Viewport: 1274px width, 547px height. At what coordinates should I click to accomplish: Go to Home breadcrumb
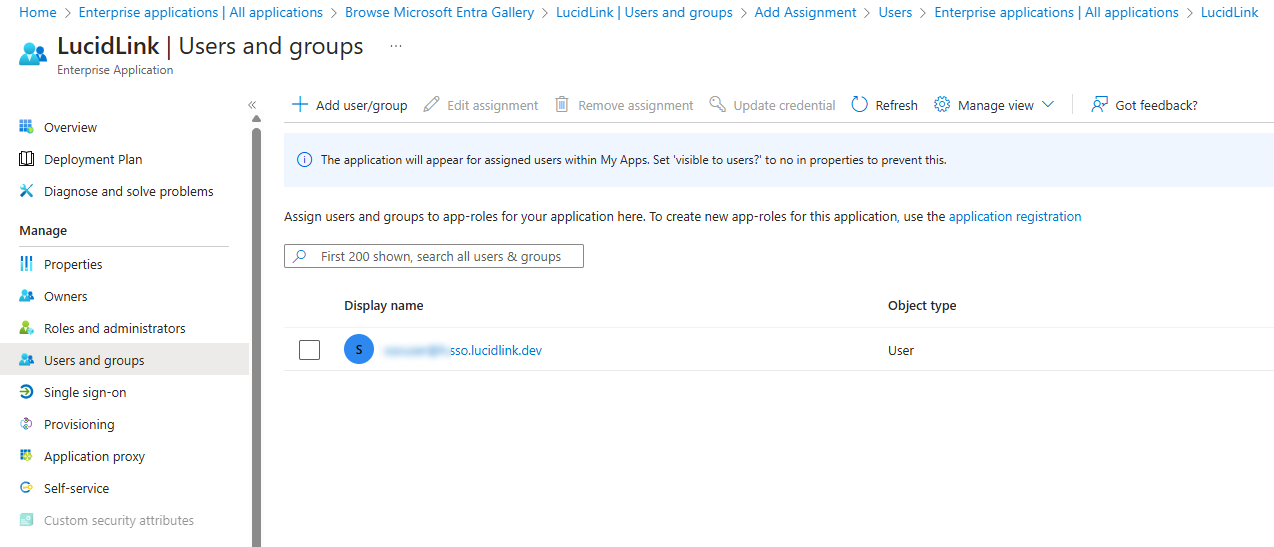[38, 12]
